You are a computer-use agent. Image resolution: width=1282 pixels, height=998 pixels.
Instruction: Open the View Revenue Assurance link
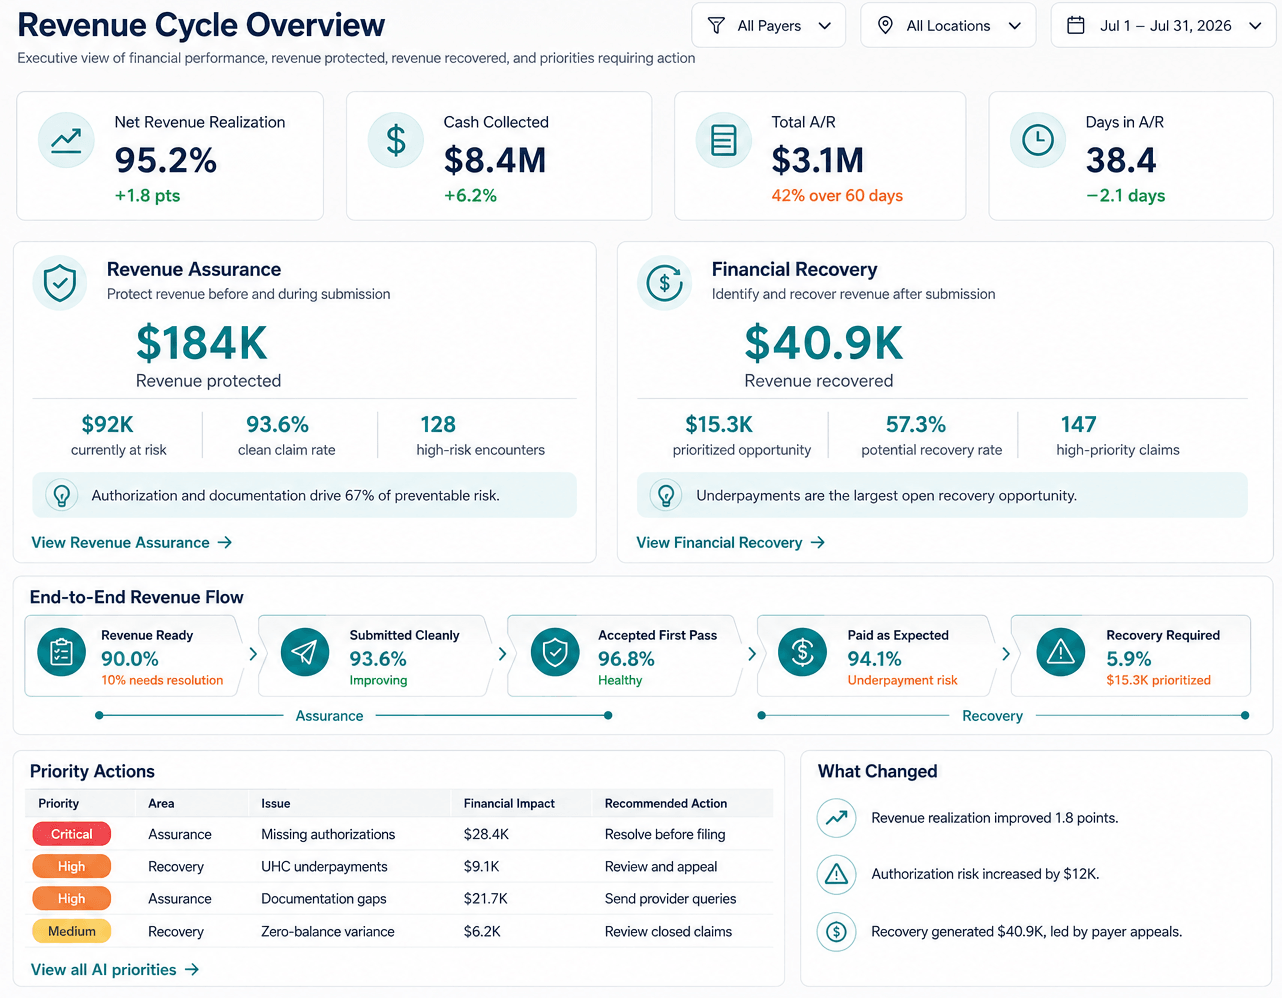point(132,542)
